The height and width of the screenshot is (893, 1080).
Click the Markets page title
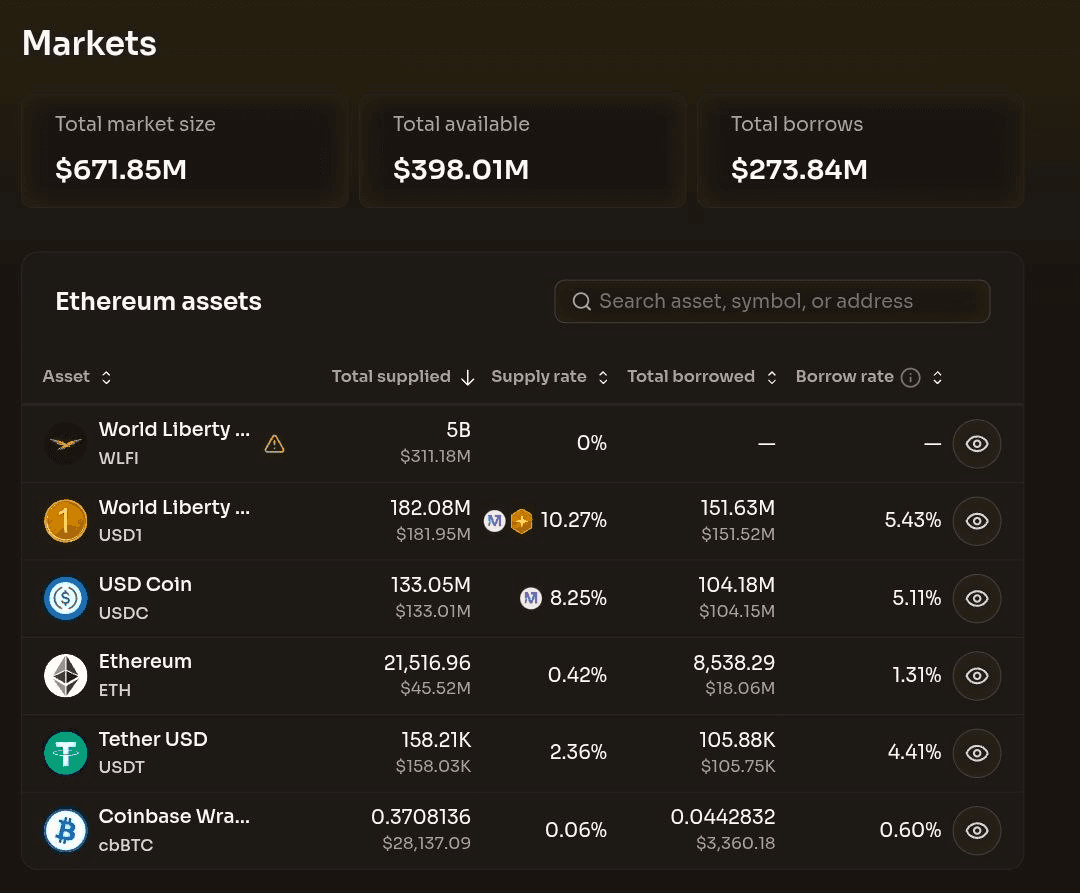(90, 43)
